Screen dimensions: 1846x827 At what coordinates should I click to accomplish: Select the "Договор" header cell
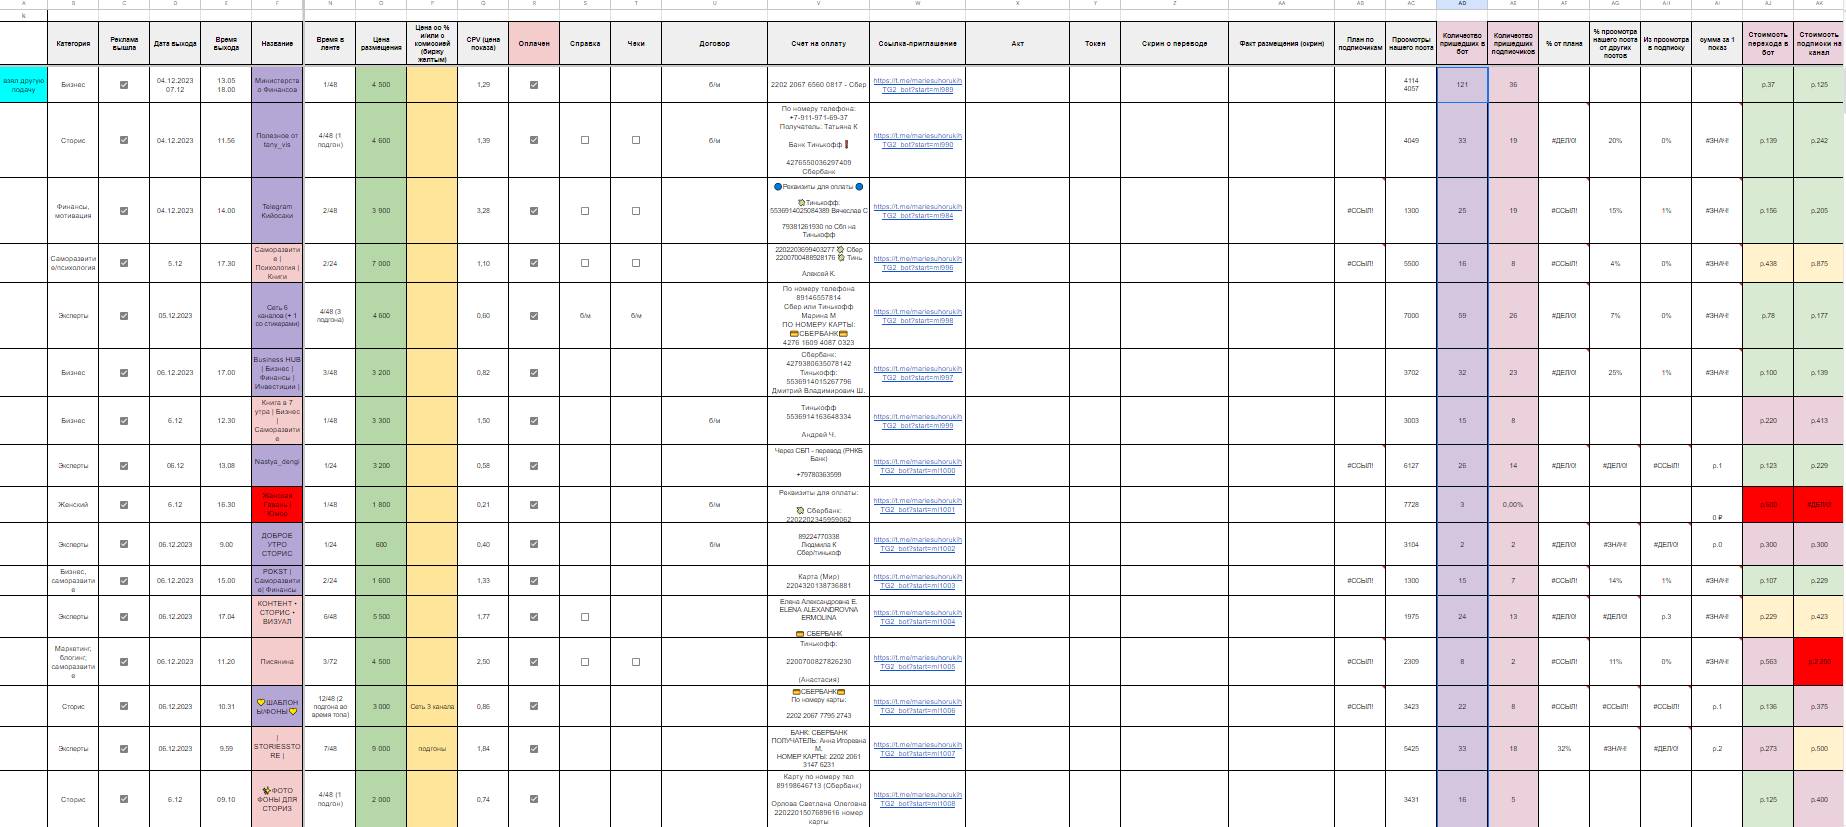pos(714,44)
